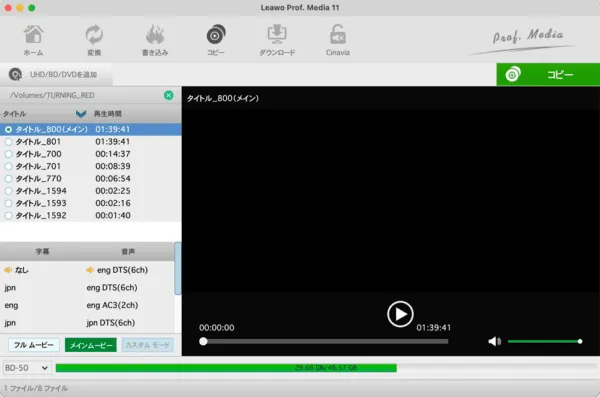Click duration 00:06:54 of タイトル_770

113,178
